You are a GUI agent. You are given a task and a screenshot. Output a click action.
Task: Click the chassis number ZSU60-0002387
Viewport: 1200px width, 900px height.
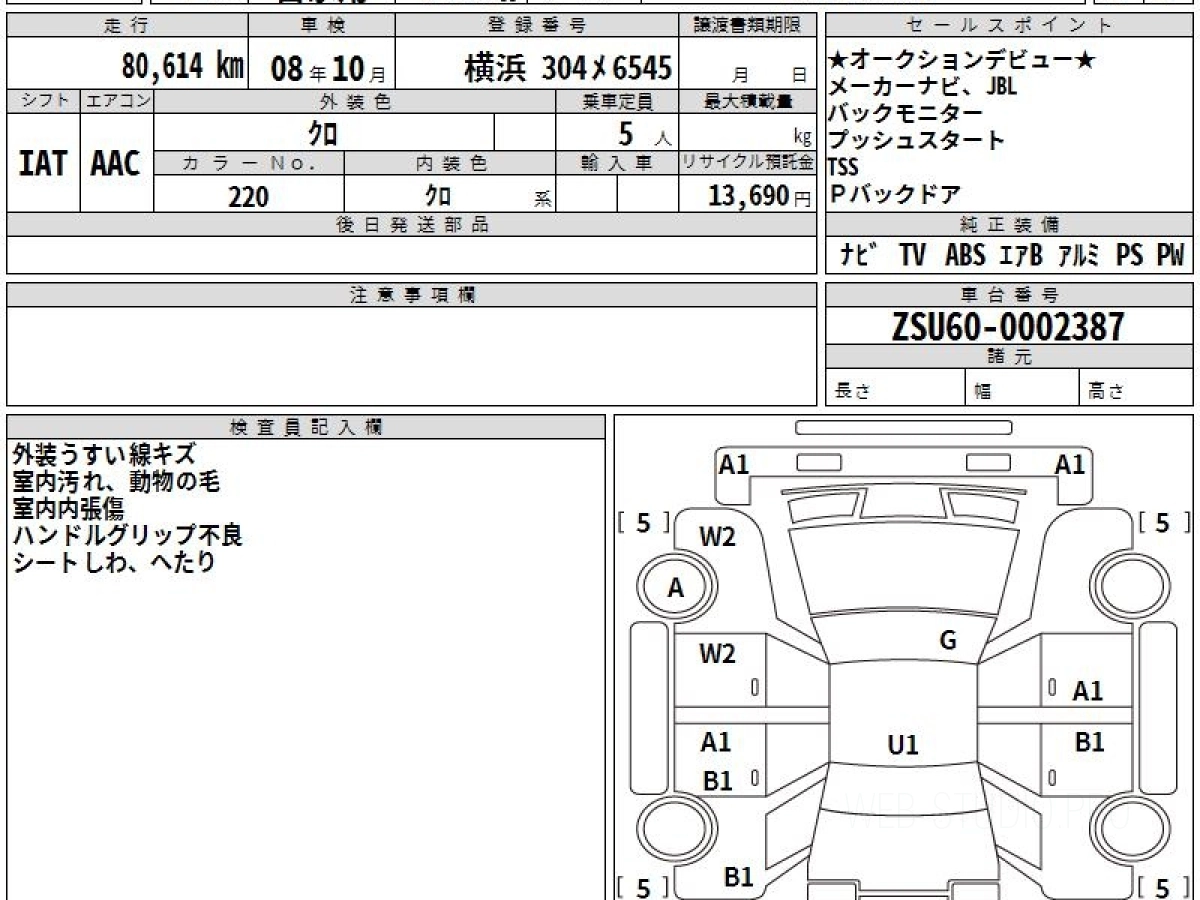click(x=1008, y=325)
